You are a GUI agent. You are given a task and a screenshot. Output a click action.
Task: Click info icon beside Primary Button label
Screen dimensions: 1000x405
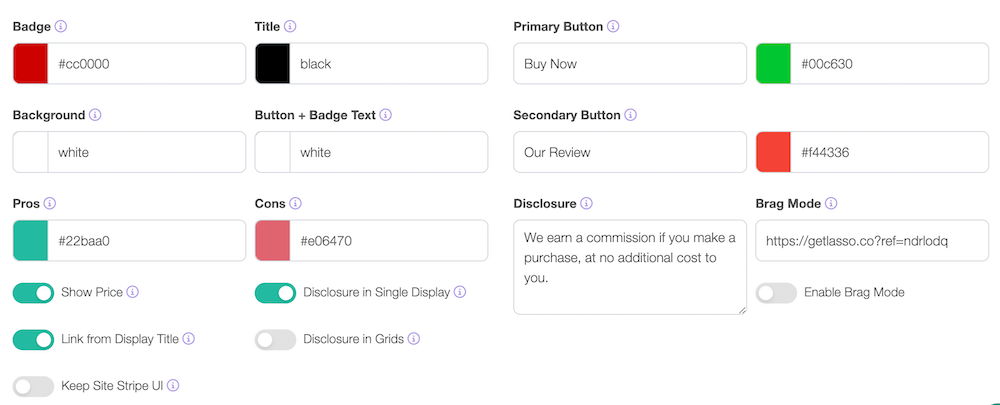(x=613, y=27)
